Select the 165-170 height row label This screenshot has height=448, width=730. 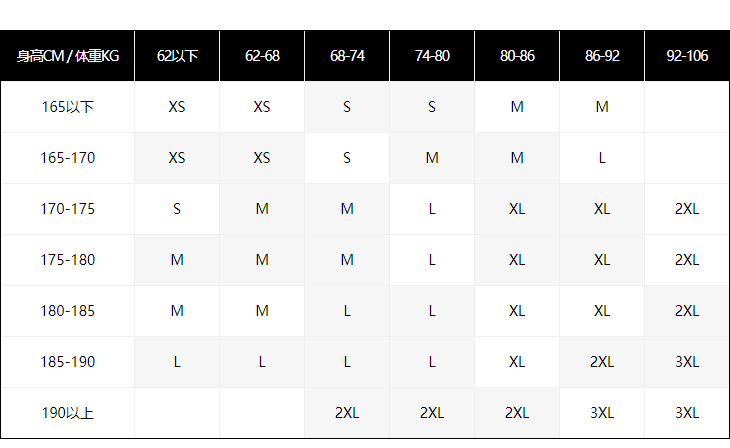(x=67, y=158)
